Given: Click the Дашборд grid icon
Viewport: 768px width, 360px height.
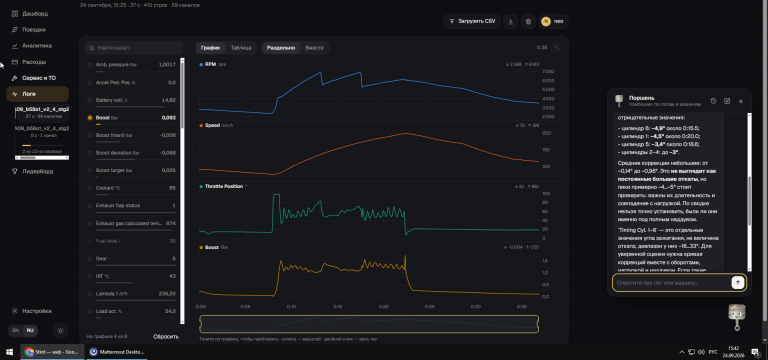Looking at the screenshot, I should pyautogui.click(x=15, y=14).
